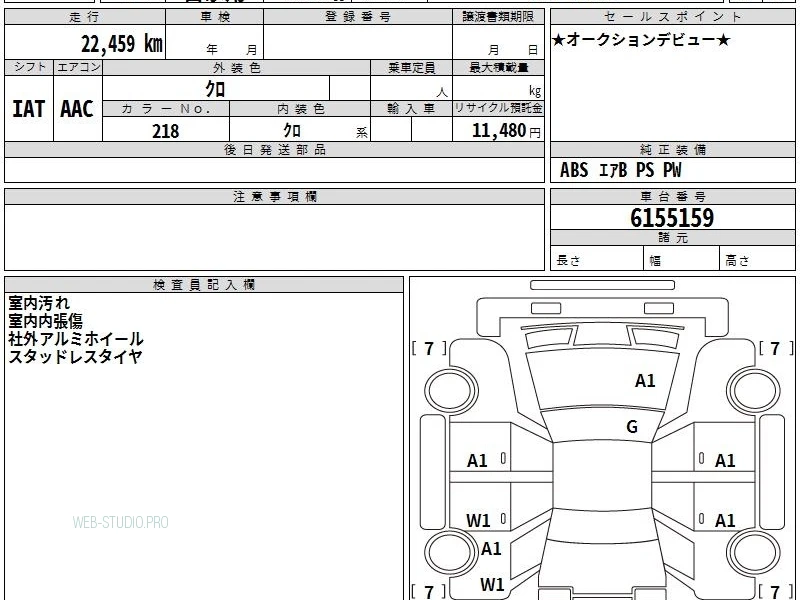
Task: Select the inspector note スタッドレスタイヤ
Action: [74, 357]
